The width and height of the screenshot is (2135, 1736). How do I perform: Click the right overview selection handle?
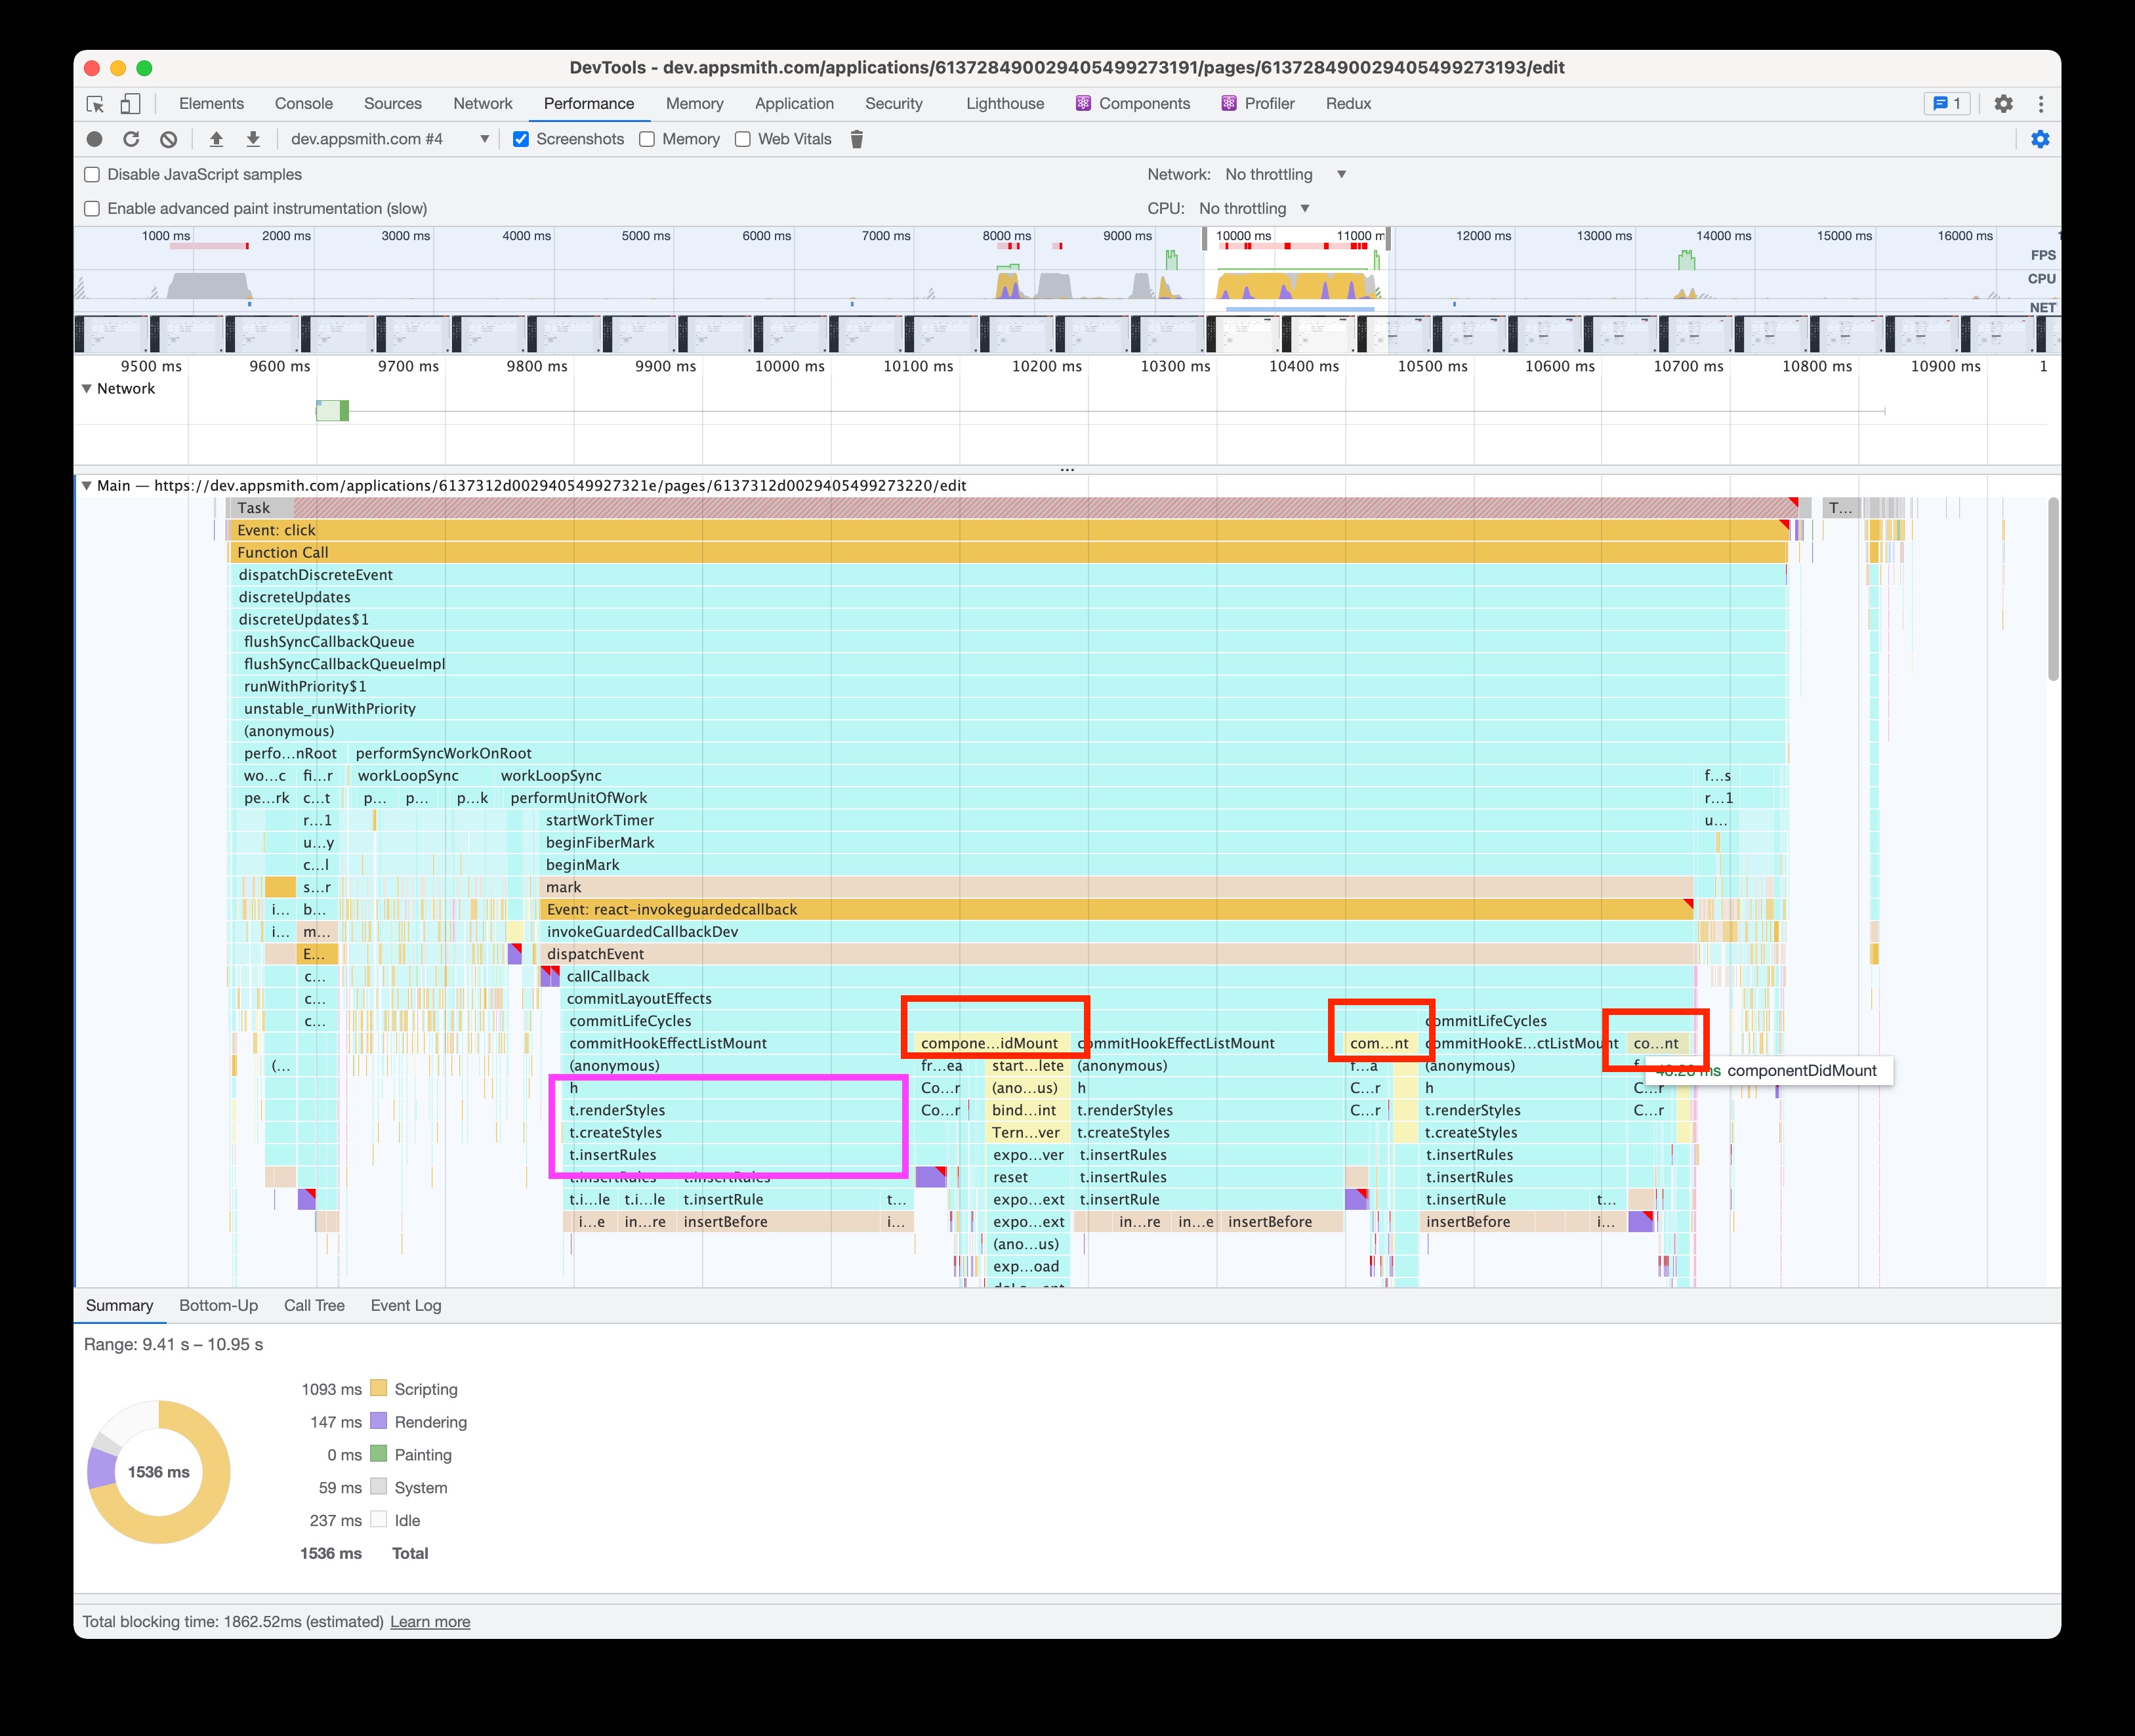click(x=1388, y=239)
